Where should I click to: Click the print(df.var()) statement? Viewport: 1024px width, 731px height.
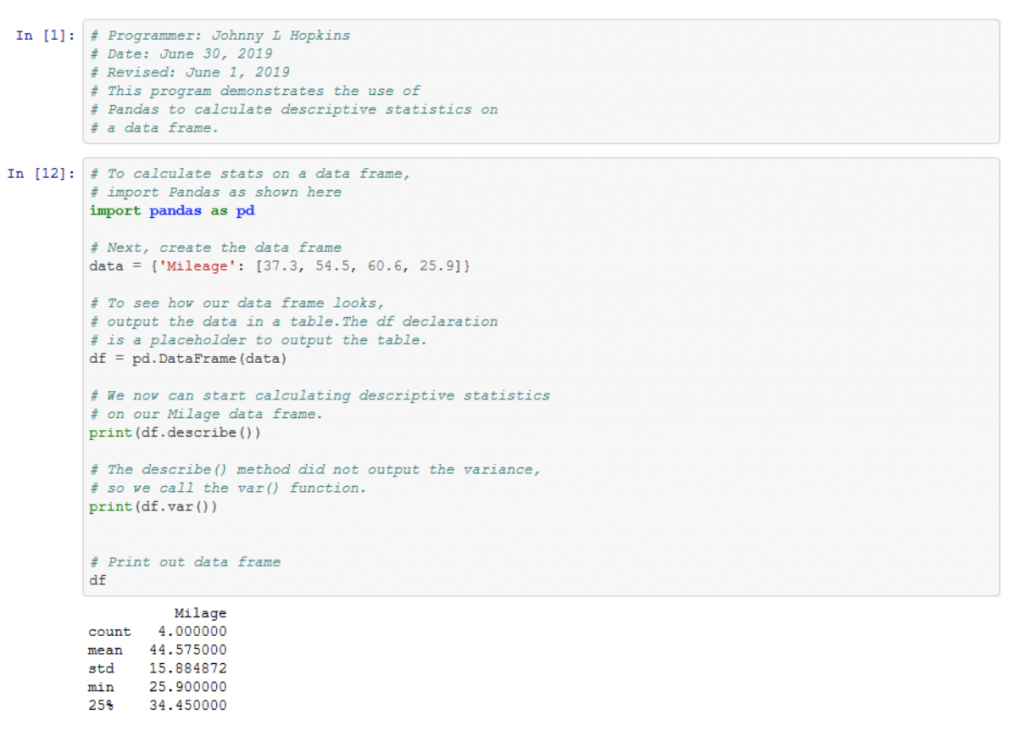point(153,506)
